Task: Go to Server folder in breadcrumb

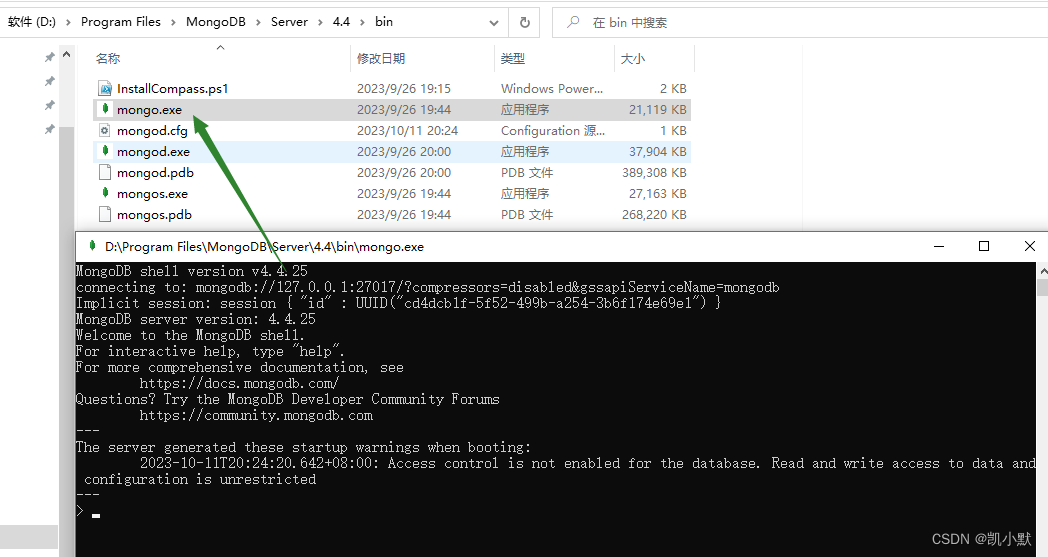Action: (x=289, y=22)
